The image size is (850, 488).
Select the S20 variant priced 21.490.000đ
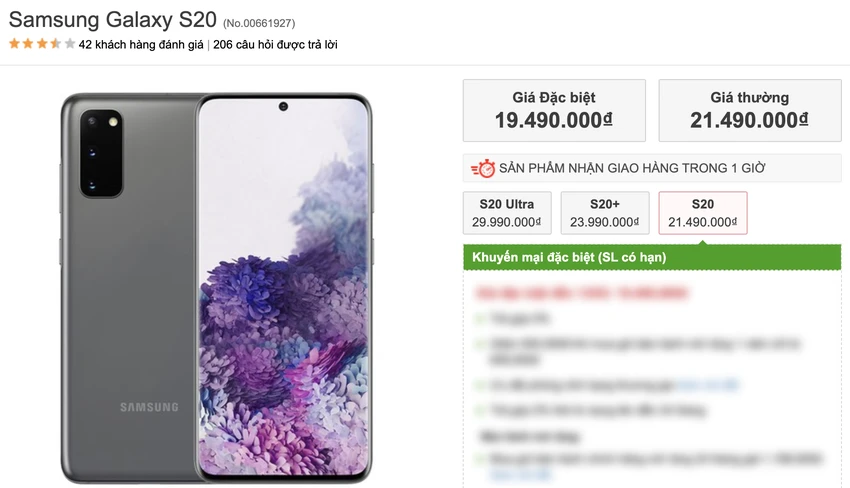click(x=703, y=213)
